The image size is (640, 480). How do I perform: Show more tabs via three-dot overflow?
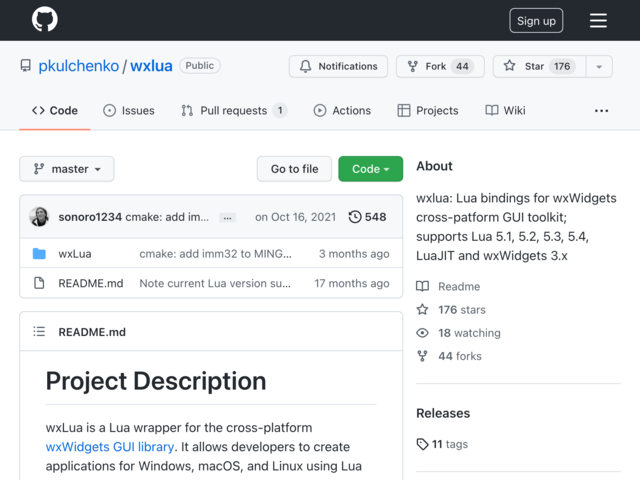click(601, 111)
